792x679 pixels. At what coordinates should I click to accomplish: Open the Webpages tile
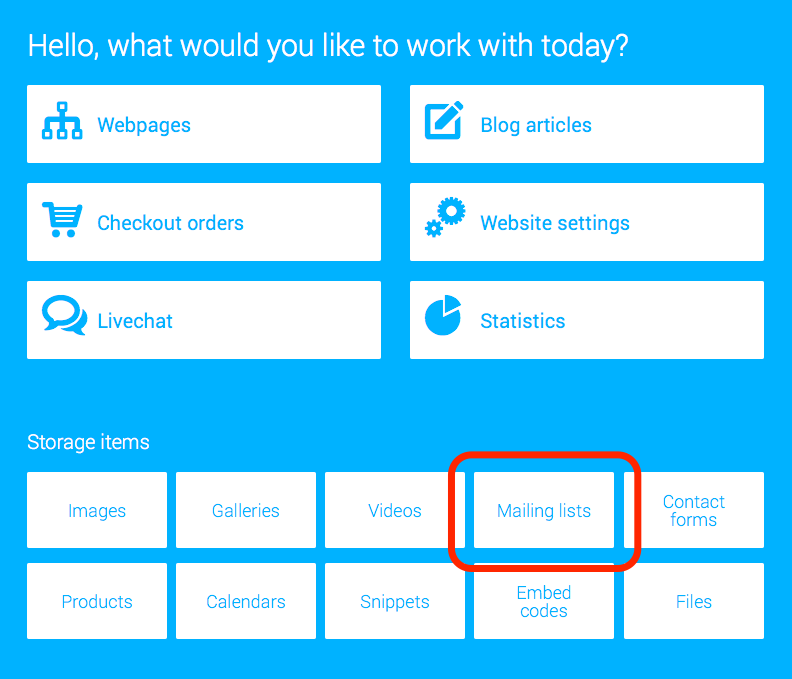pyautogui.click(x=204, y=124)
